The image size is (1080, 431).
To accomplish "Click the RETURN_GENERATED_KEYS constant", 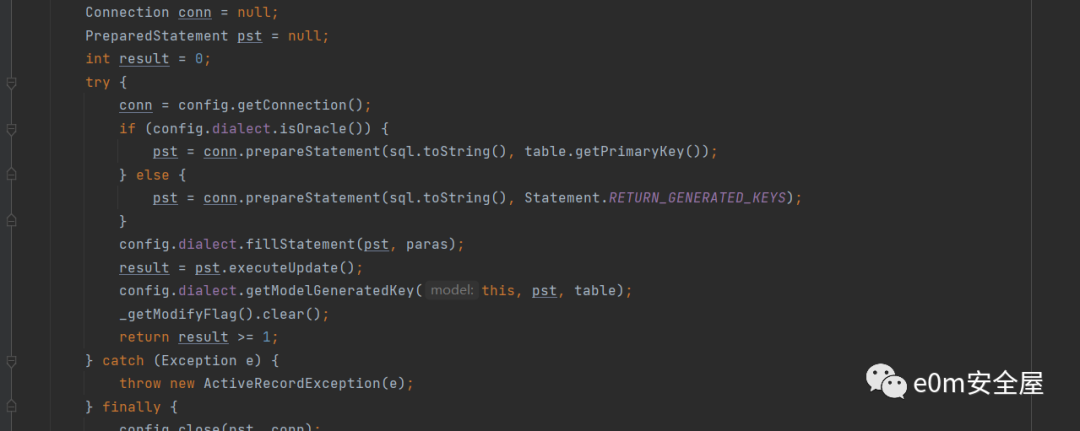I will [697, 198].
